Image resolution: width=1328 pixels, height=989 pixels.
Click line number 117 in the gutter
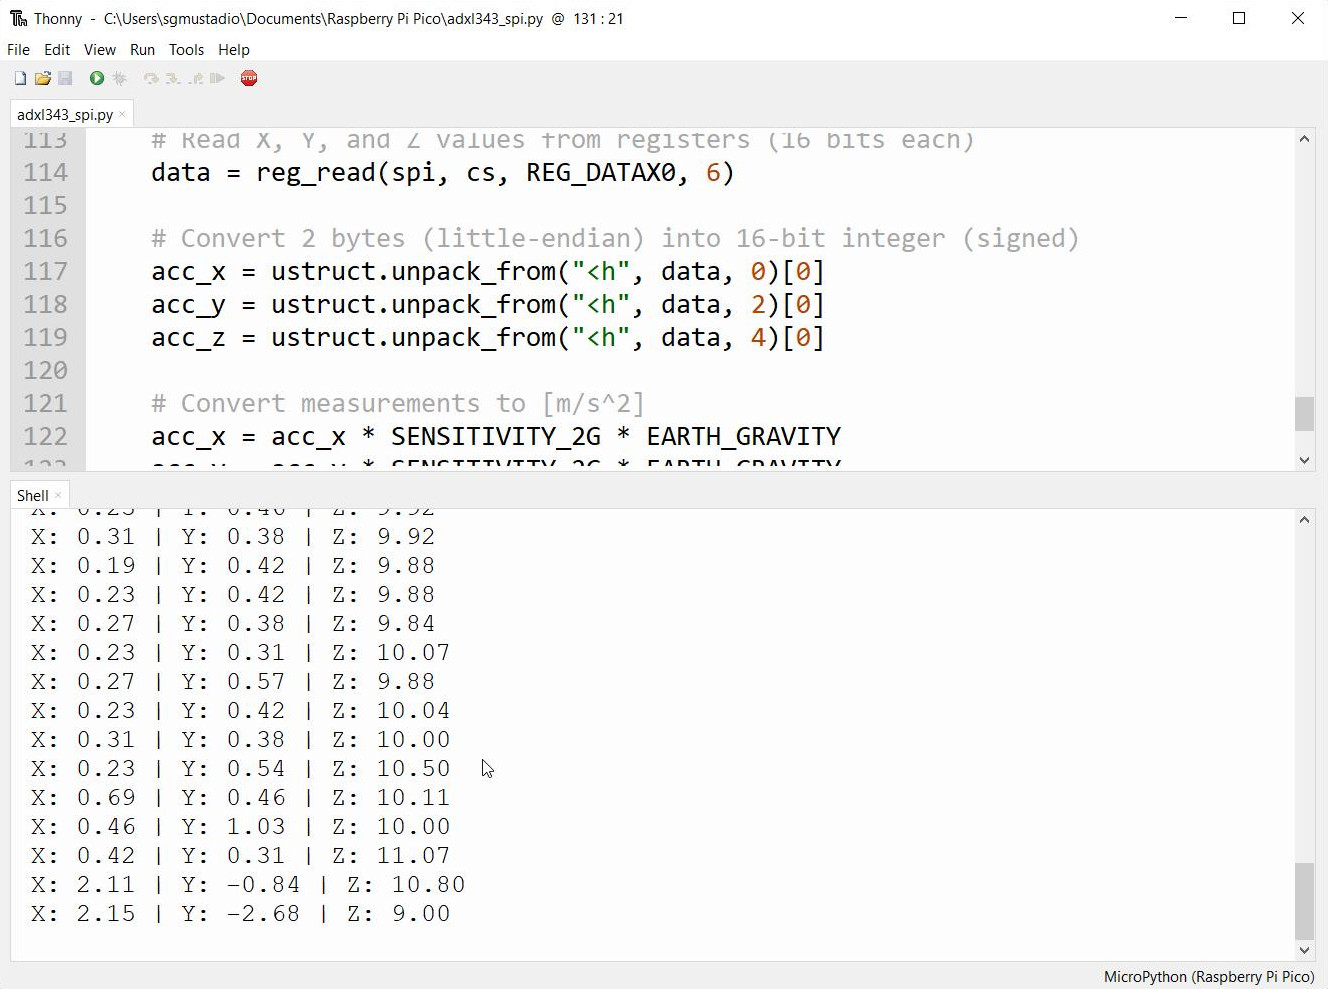46,271
